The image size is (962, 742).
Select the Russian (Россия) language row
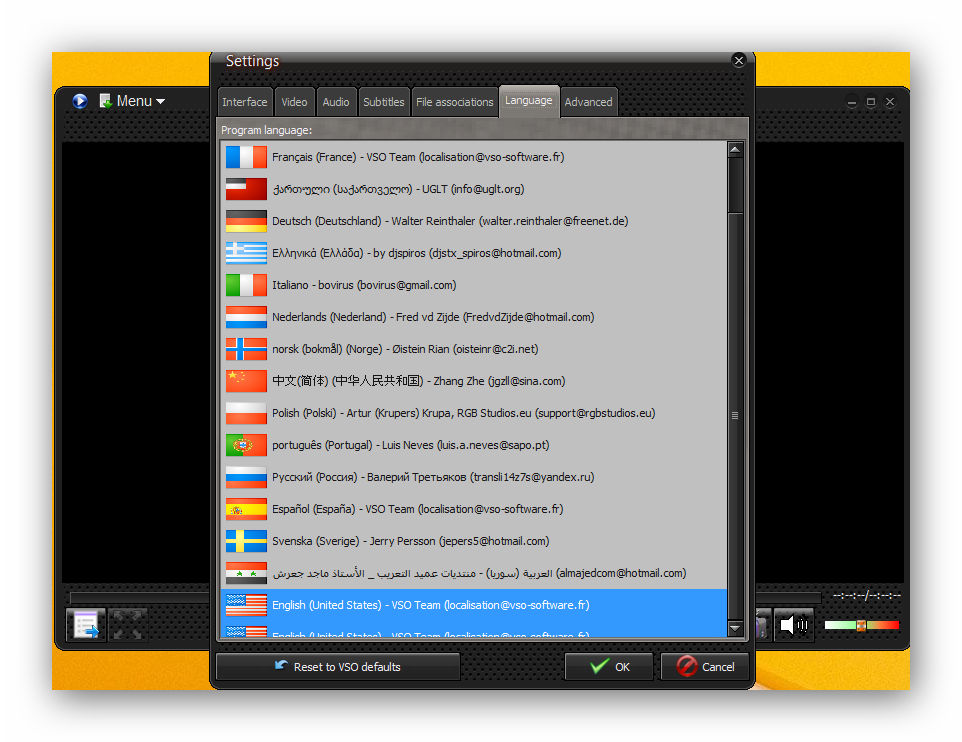(x=474, y=477)
